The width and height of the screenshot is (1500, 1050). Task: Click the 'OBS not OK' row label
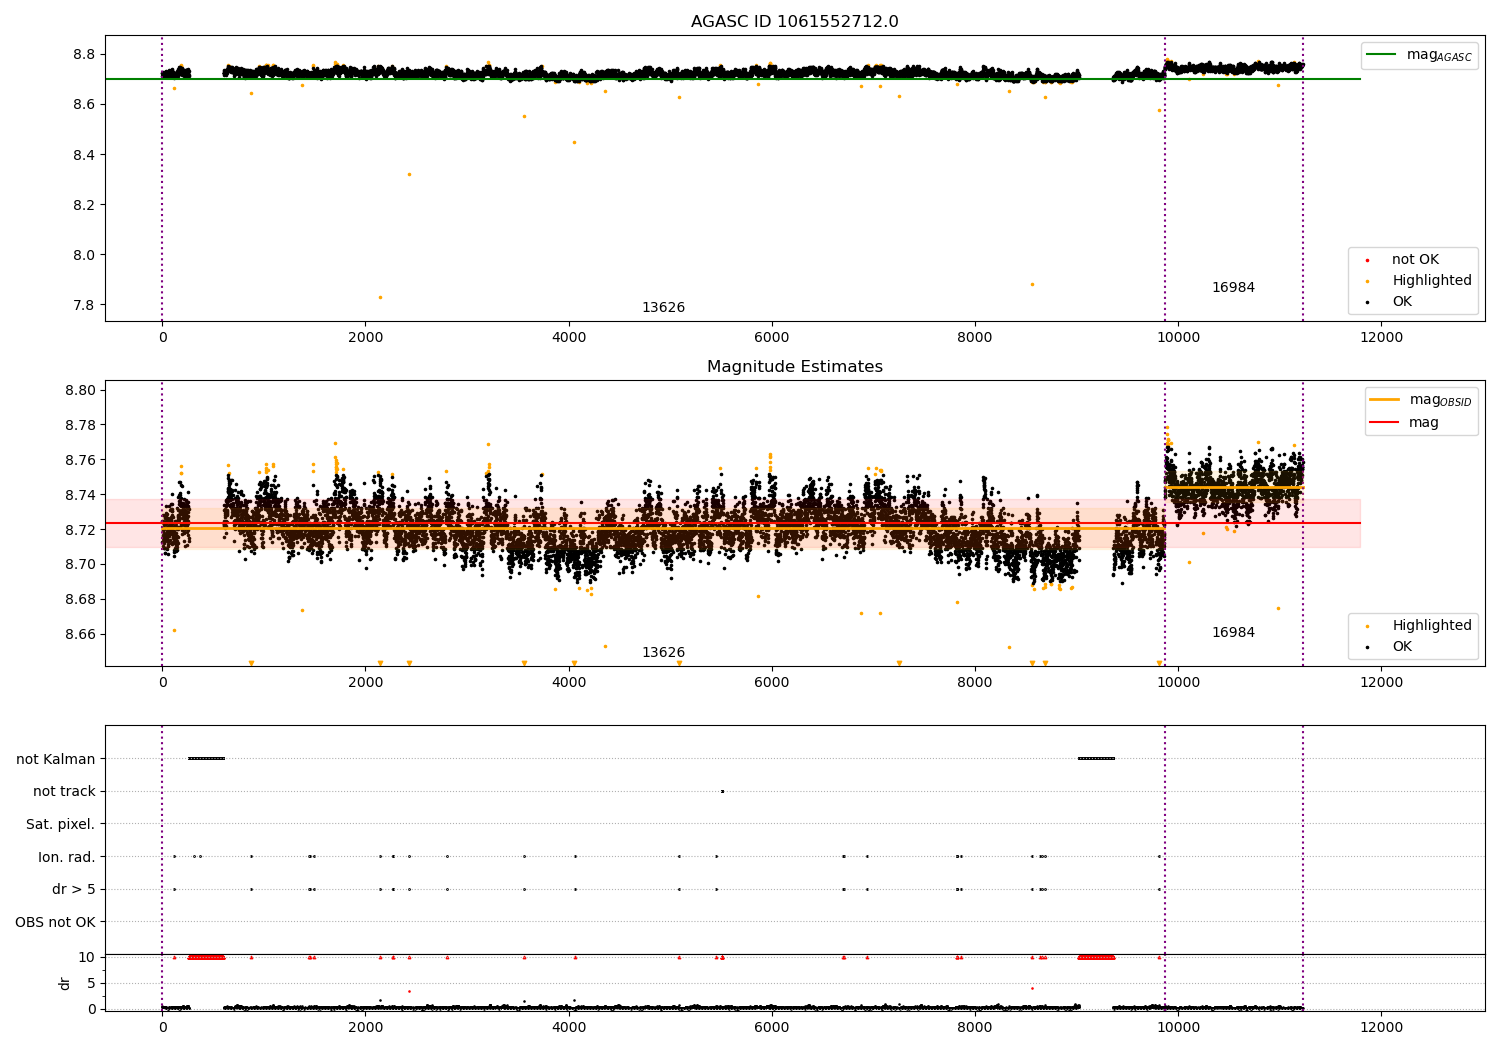56,922
